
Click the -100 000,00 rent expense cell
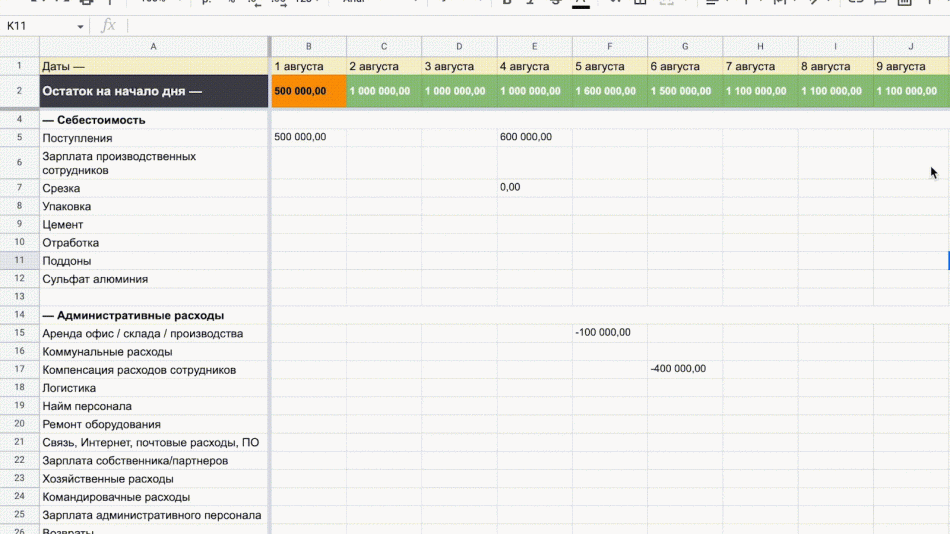[x=610, y=333]
